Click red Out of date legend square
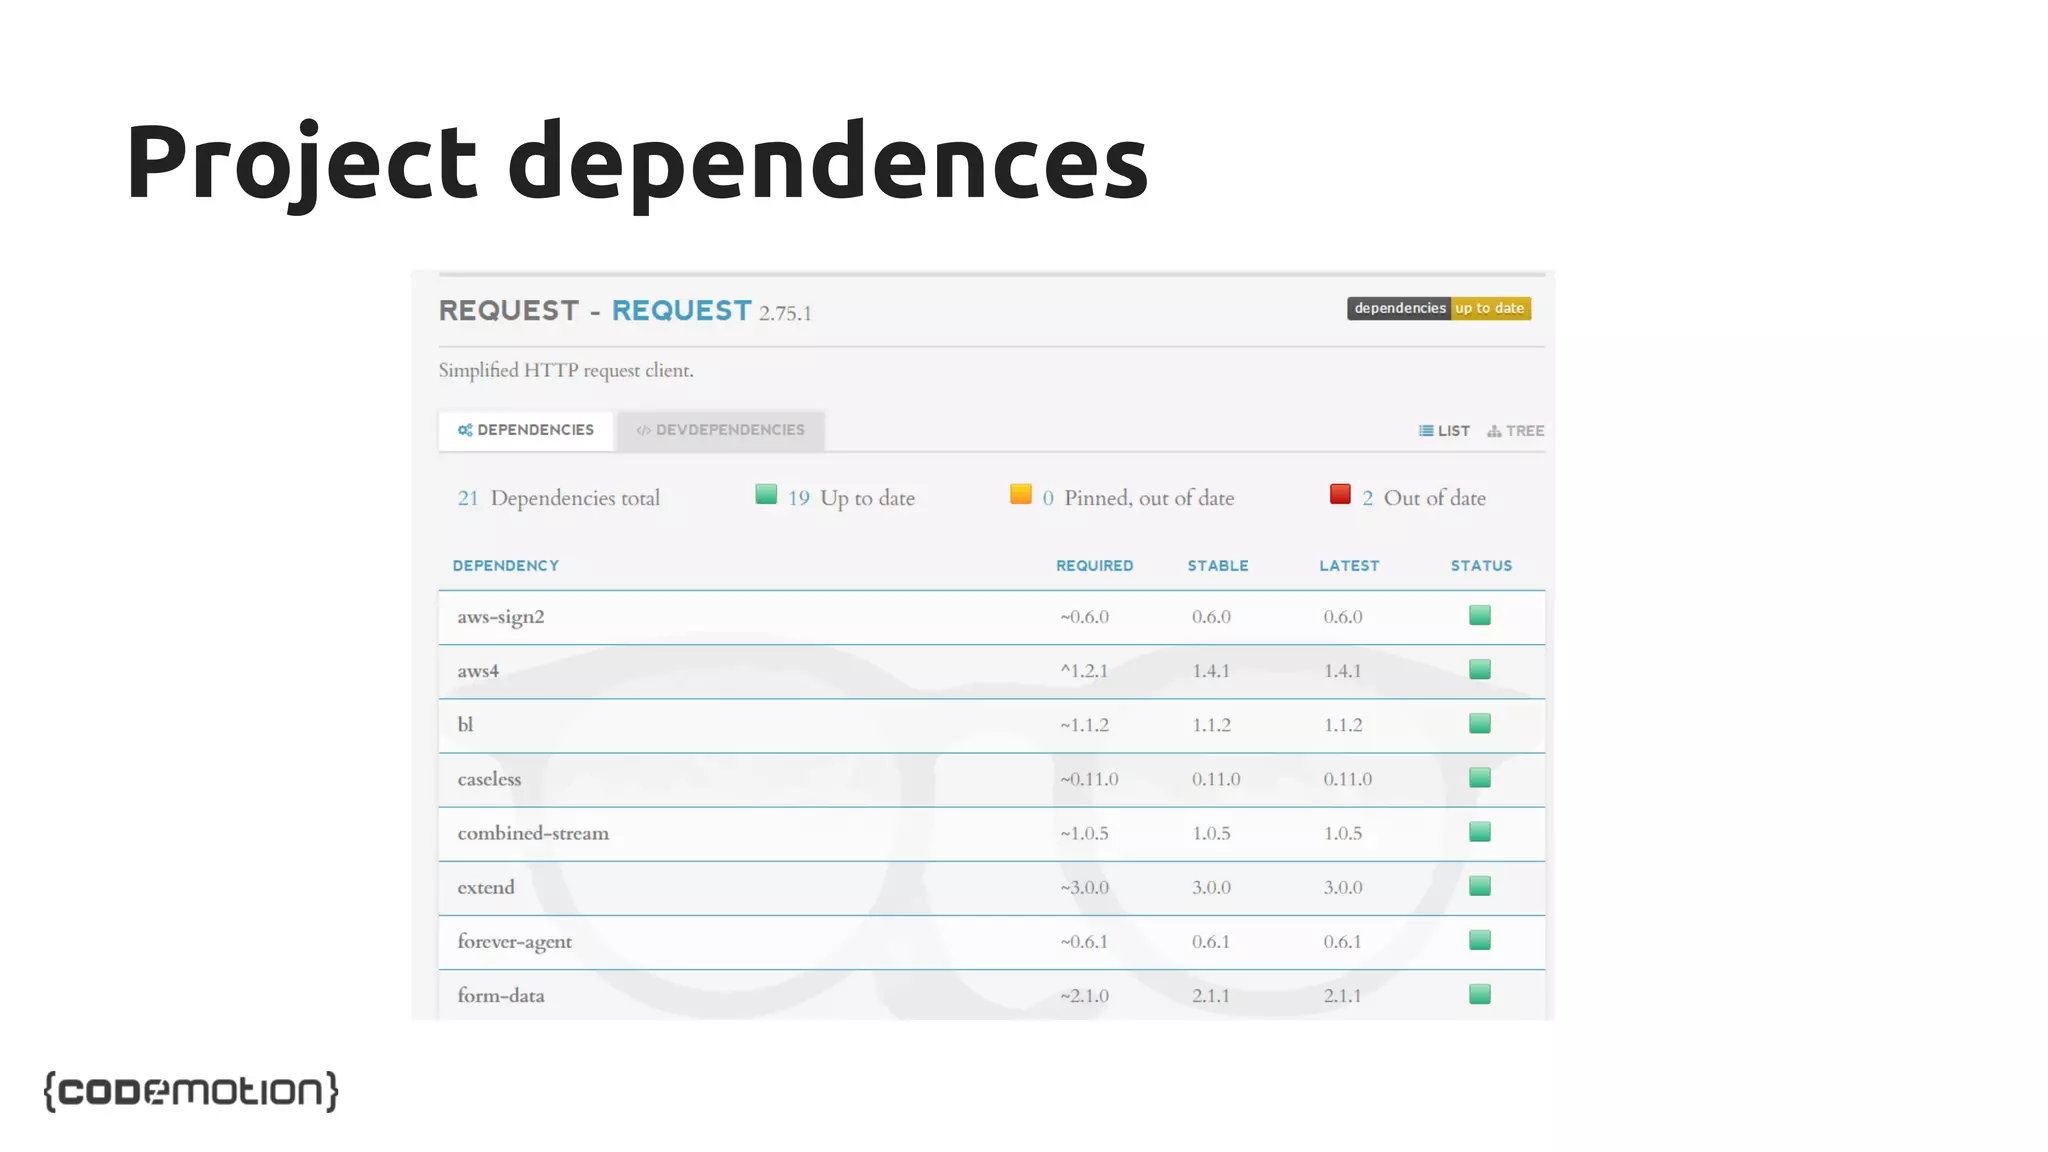The height and width of the screenshot is (1152, 2048). 1340,494
